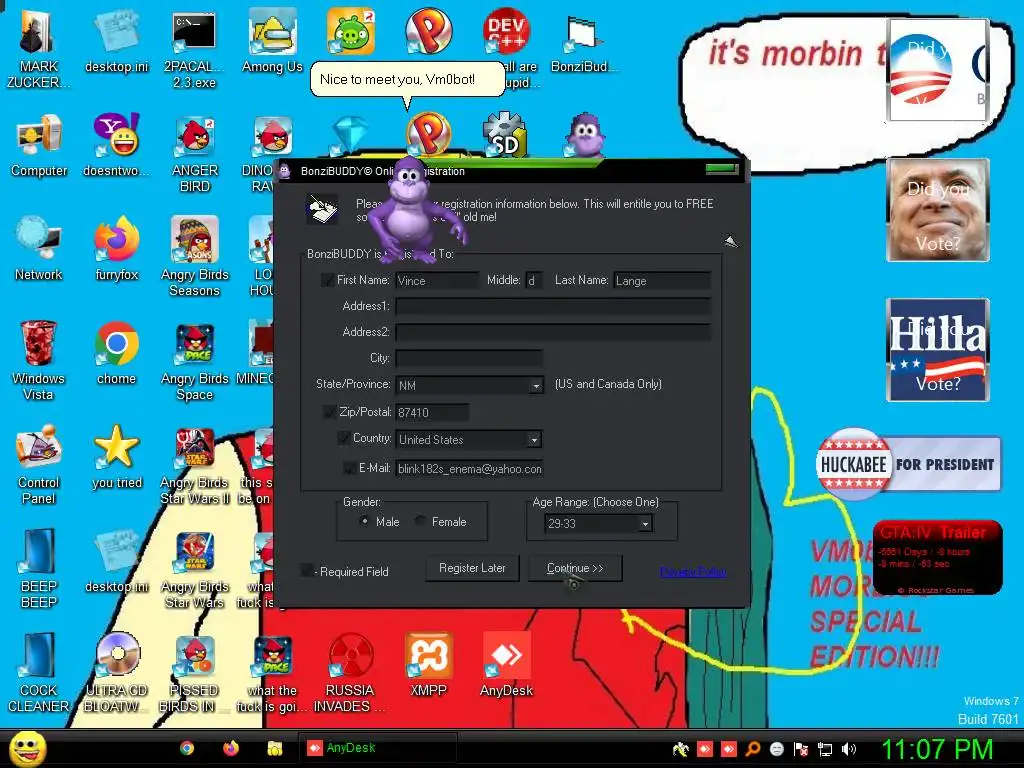Click the Register Later button
Viewport: 1024px width, 768px height.
(472, 568)
